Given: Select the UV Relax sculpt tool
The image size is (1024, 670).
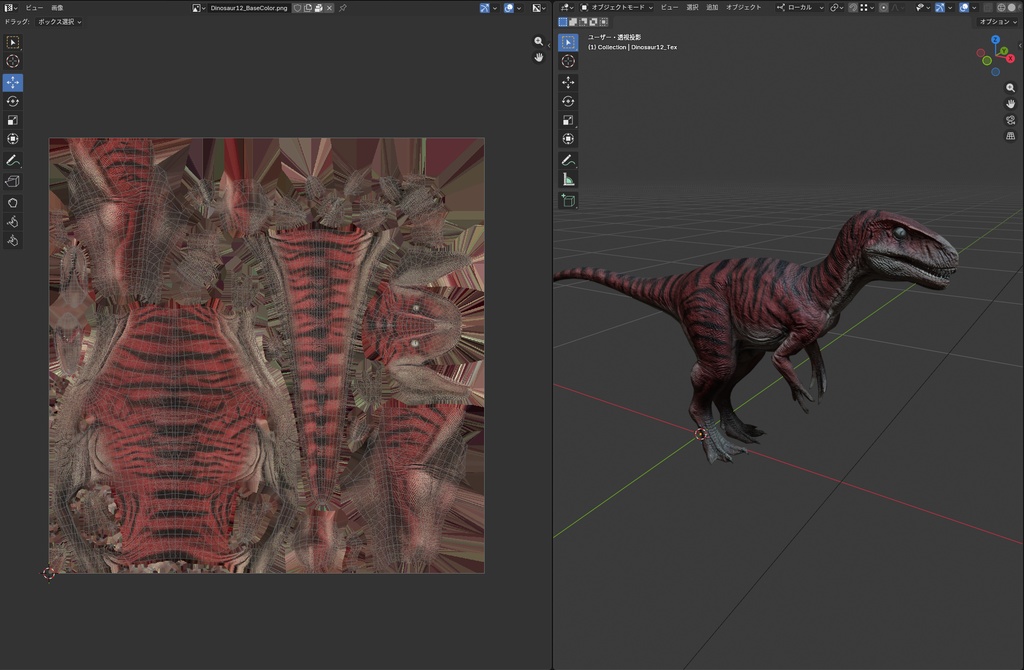Looking at the screenshot, I should click(12, 222).
